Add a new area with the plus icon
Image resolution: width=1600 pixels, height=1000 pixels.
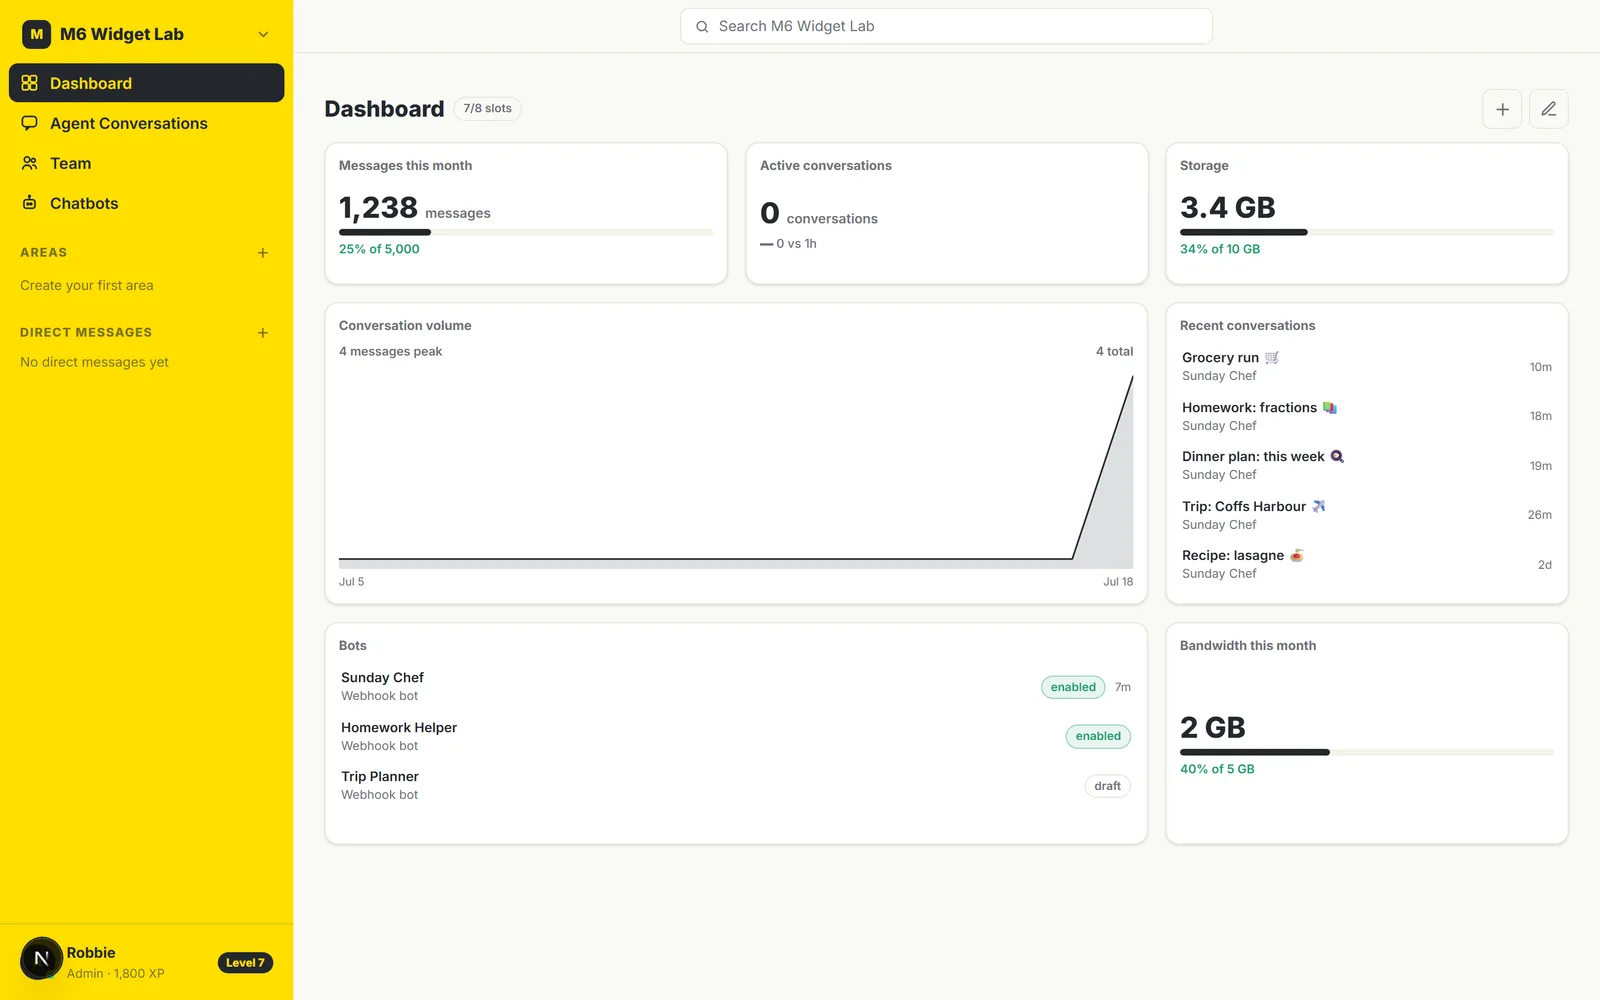[x=263, y=253]
